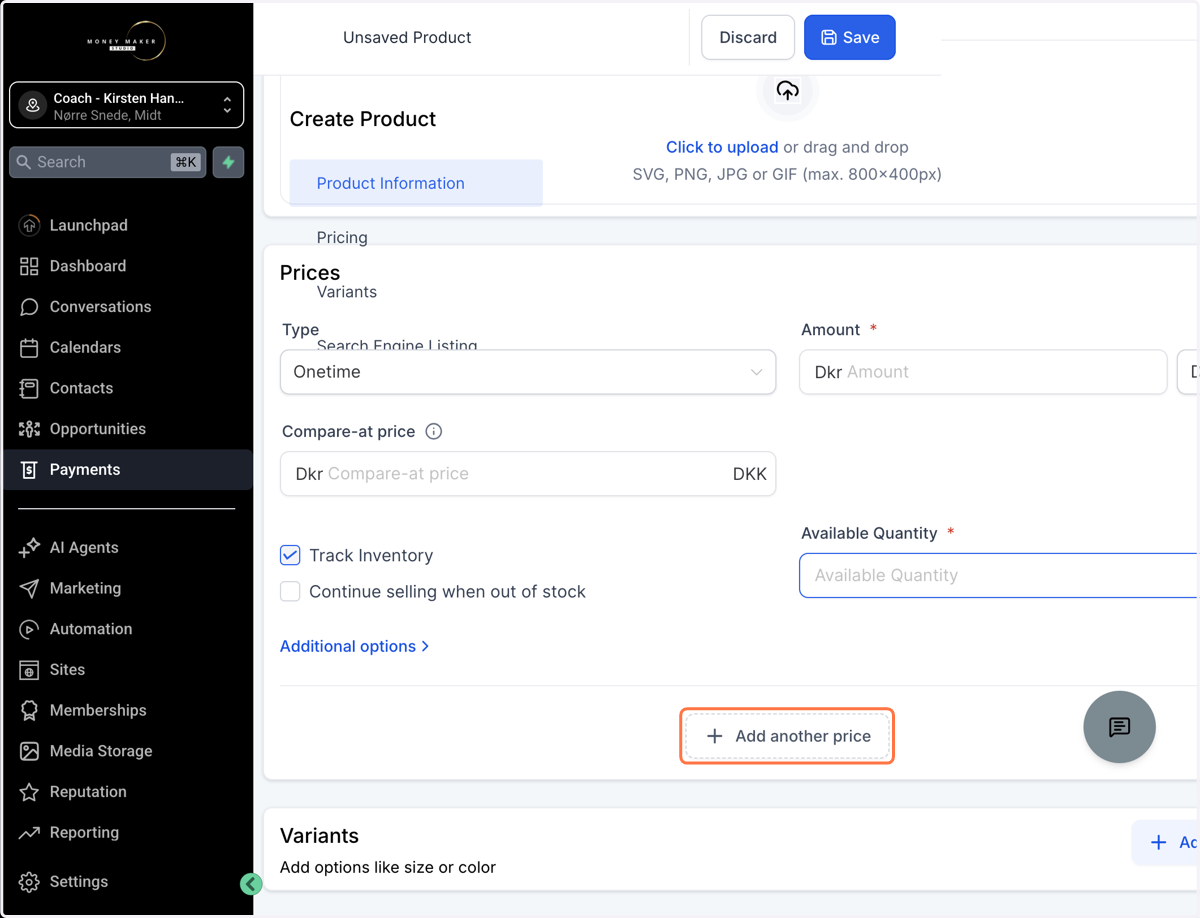Click the Settings gear icon

click(x=29, y=882)
